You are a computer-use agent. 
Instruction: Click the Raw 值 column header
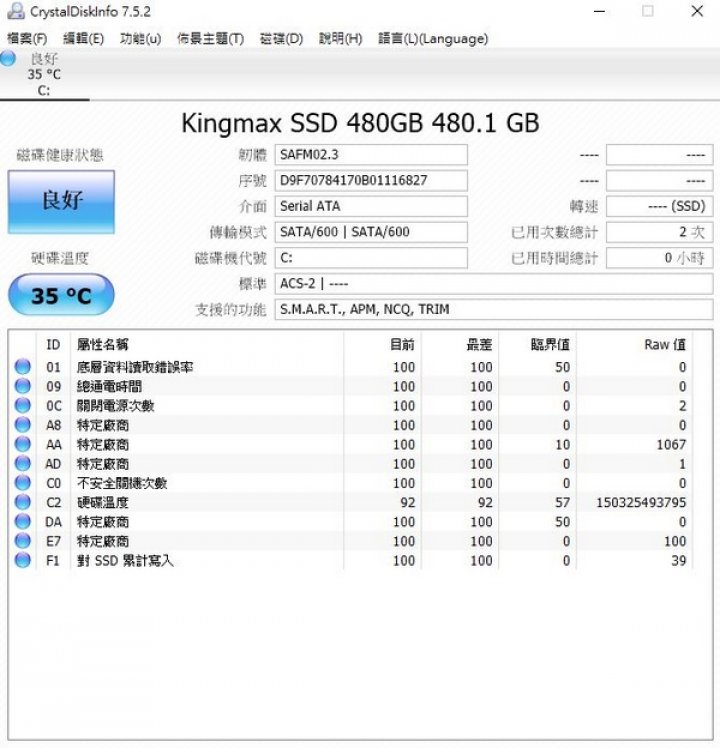635,344
